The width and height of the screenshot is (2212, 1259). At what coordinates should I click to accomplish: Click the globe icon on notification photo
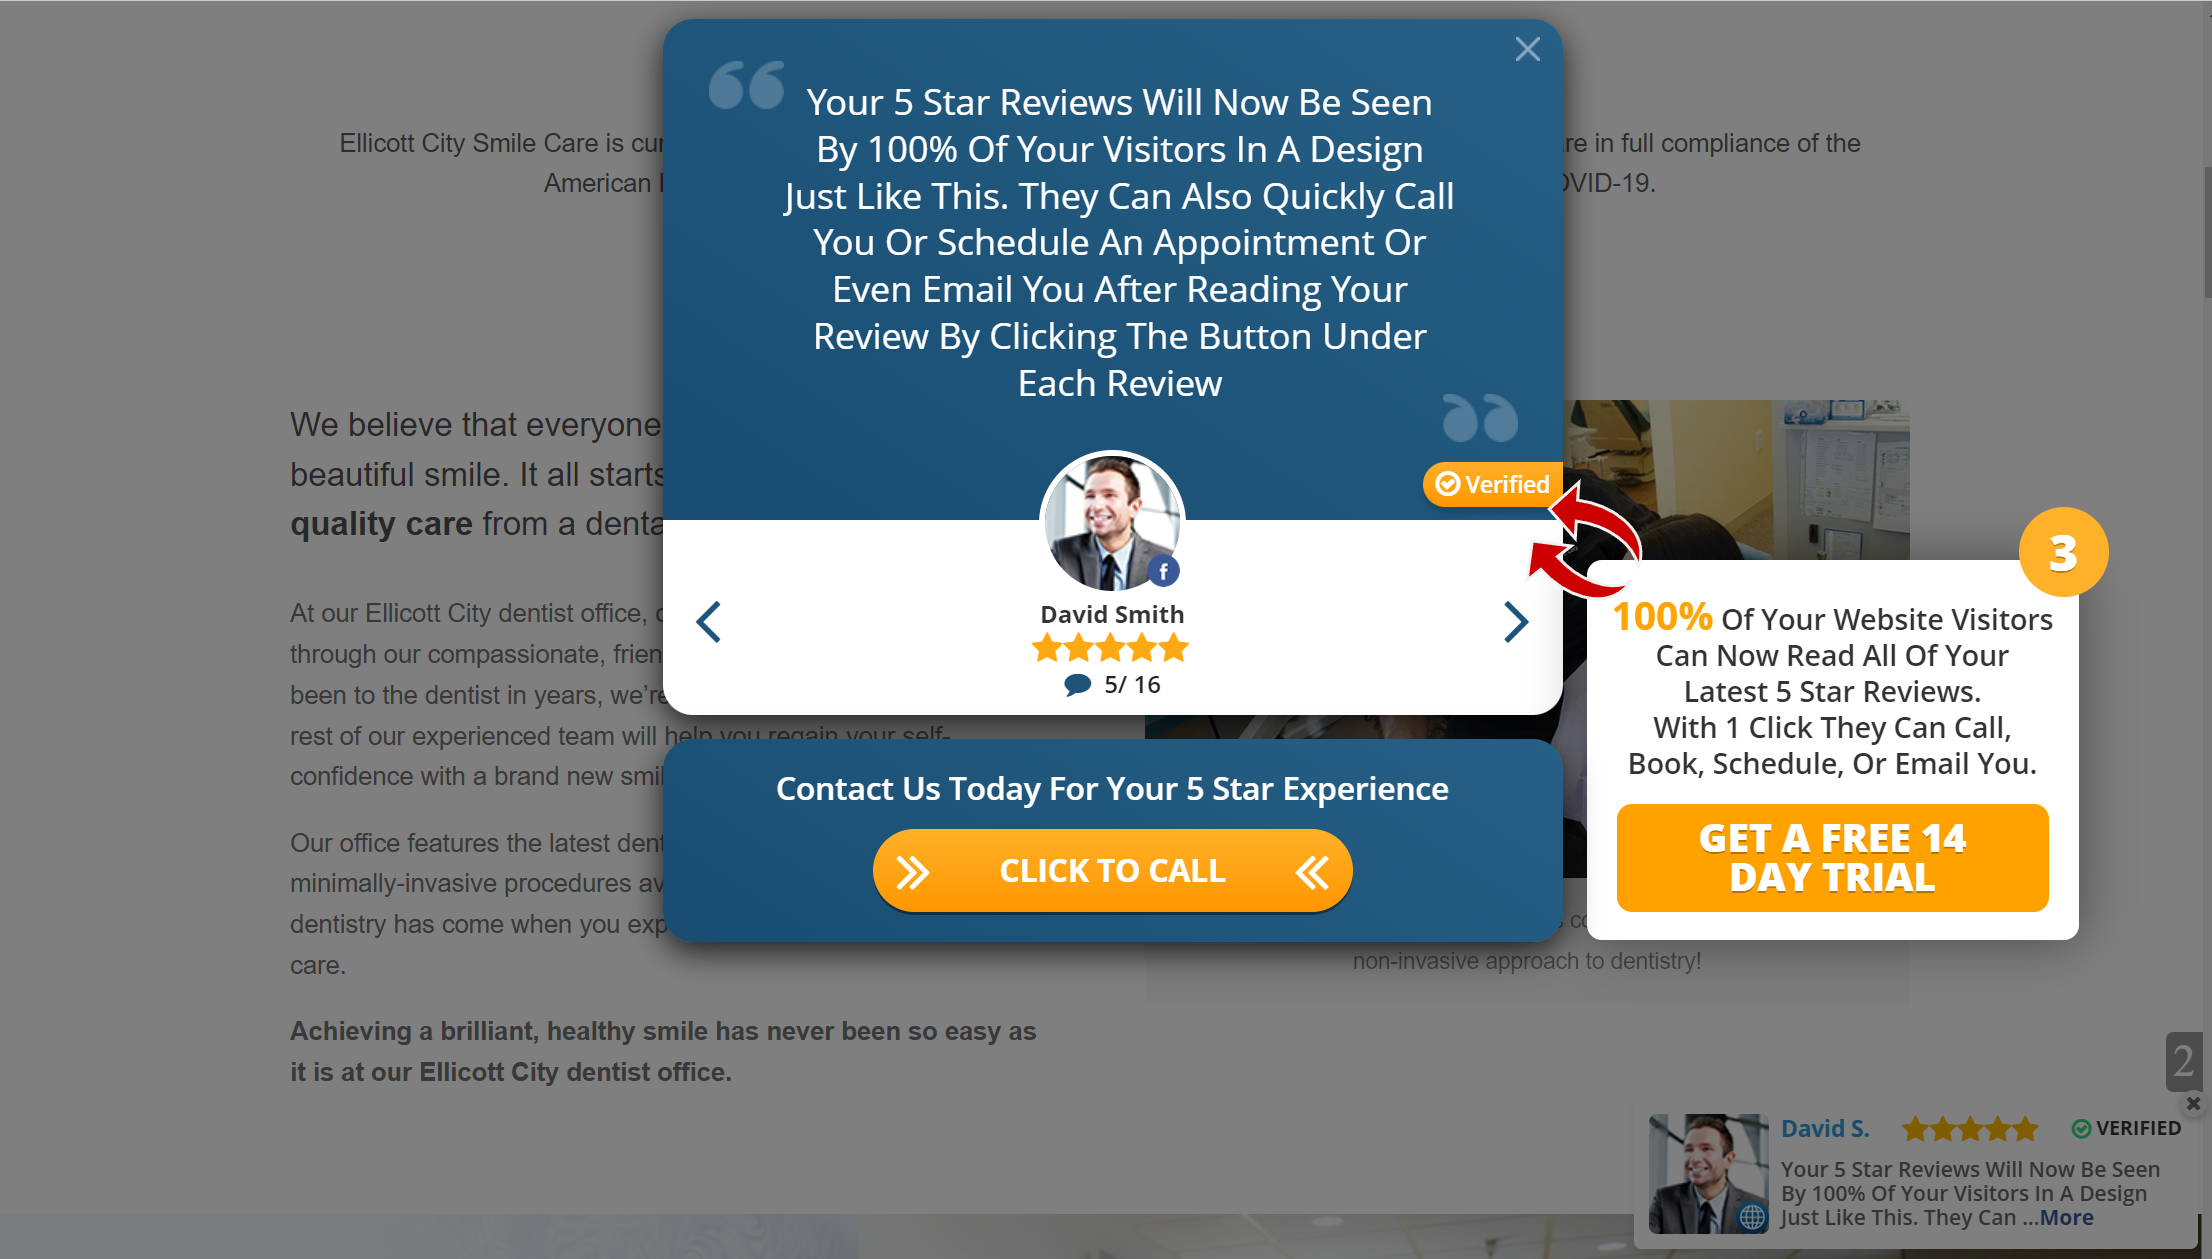[1751, 1217]
